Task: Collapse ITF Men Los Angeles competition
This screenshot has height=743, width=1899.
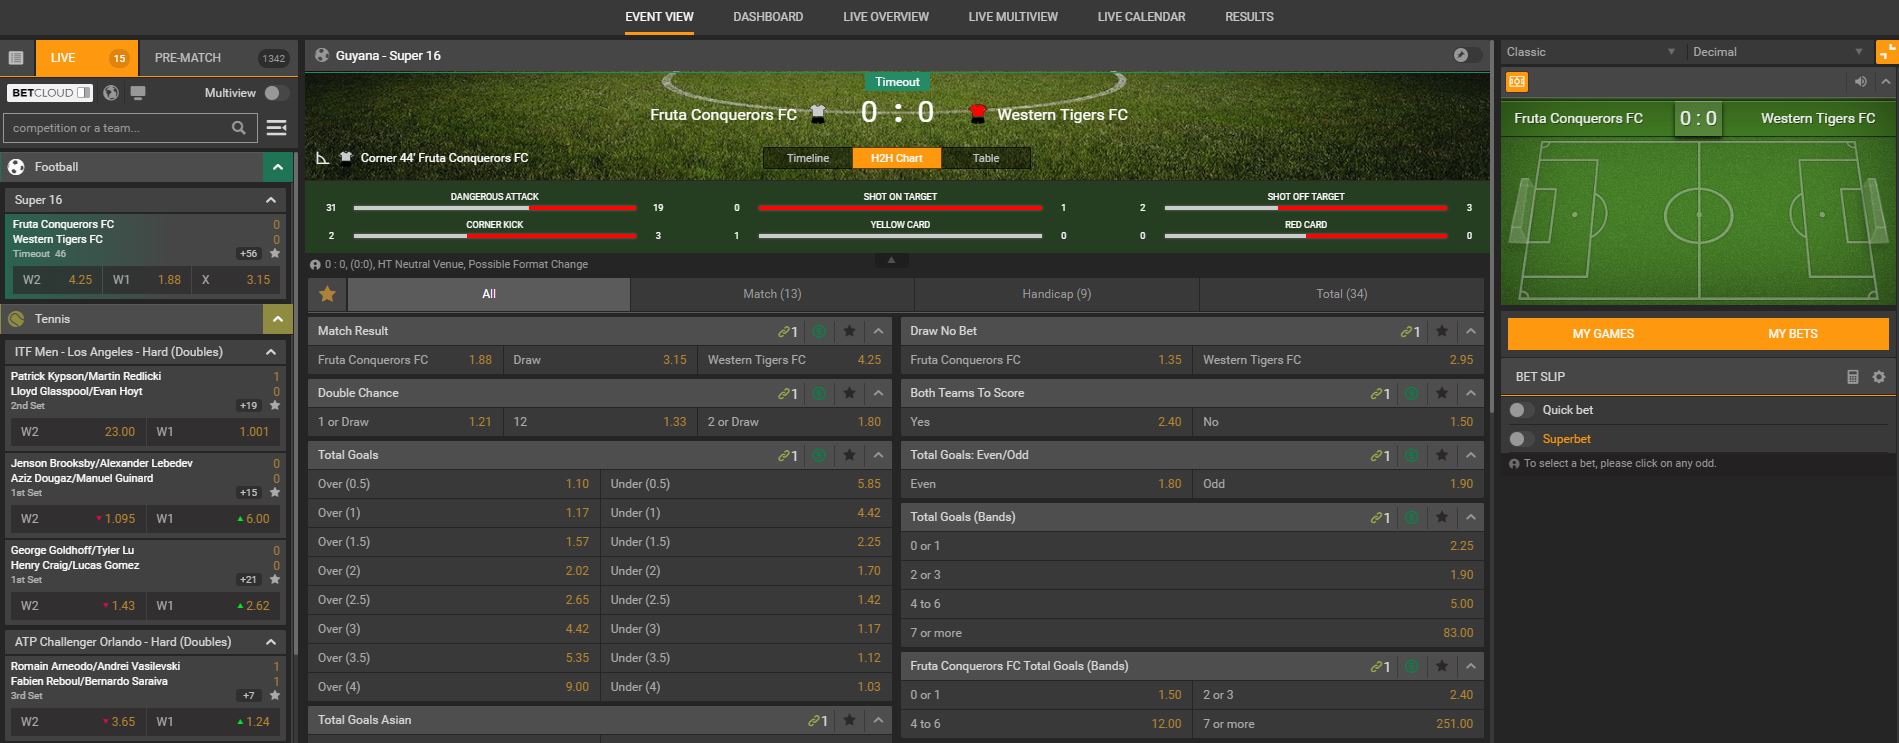Action: coord(271,352)
